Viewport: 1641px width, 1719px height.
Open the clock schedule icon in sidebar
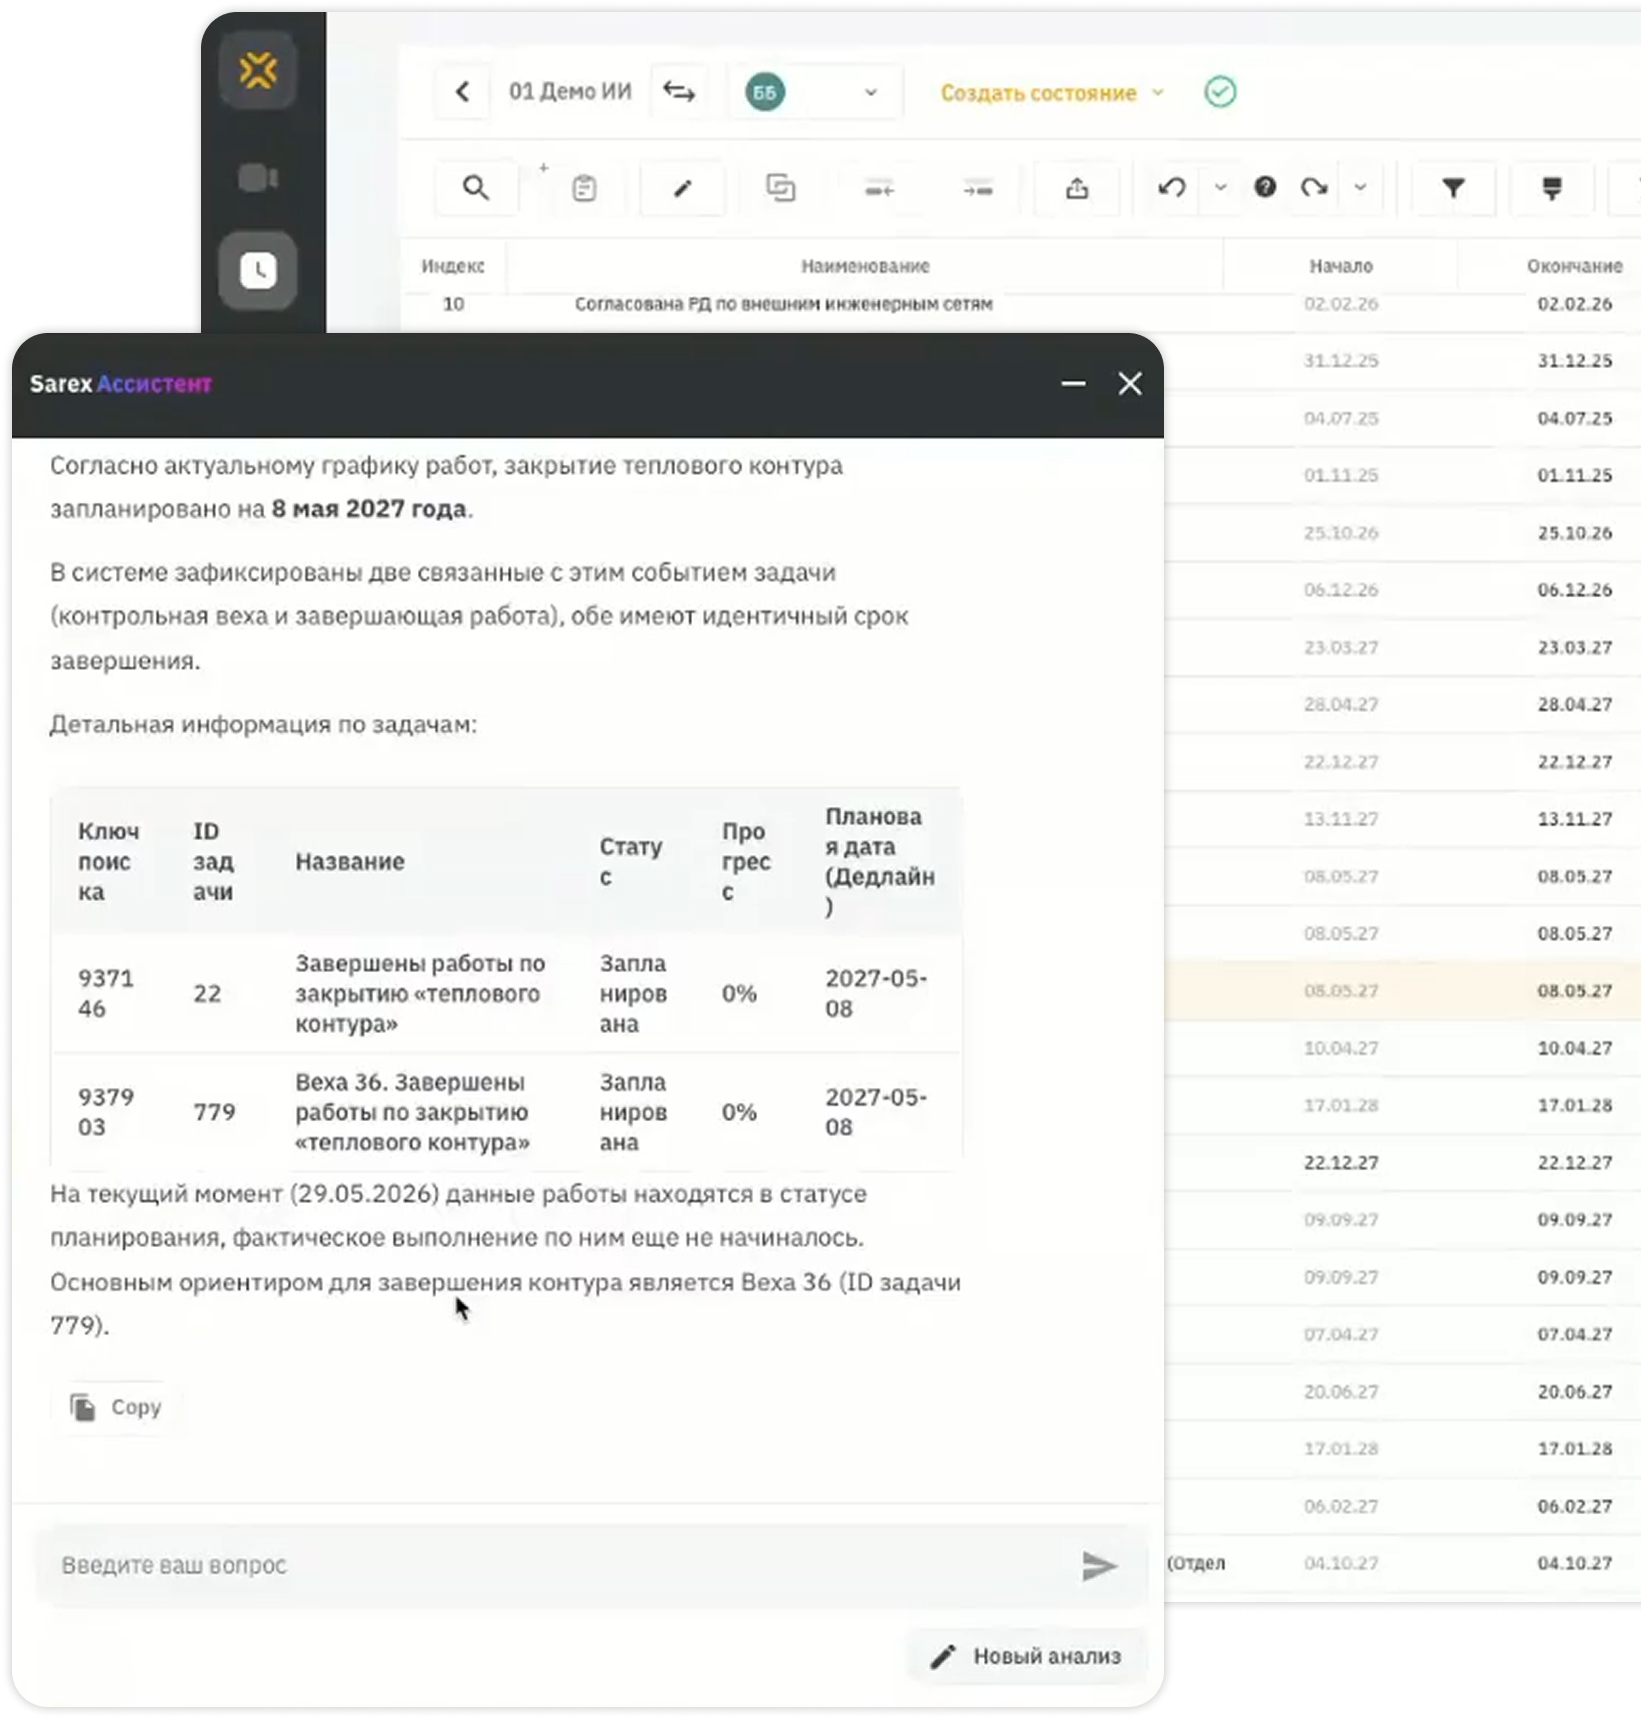(x=258, y=270)
